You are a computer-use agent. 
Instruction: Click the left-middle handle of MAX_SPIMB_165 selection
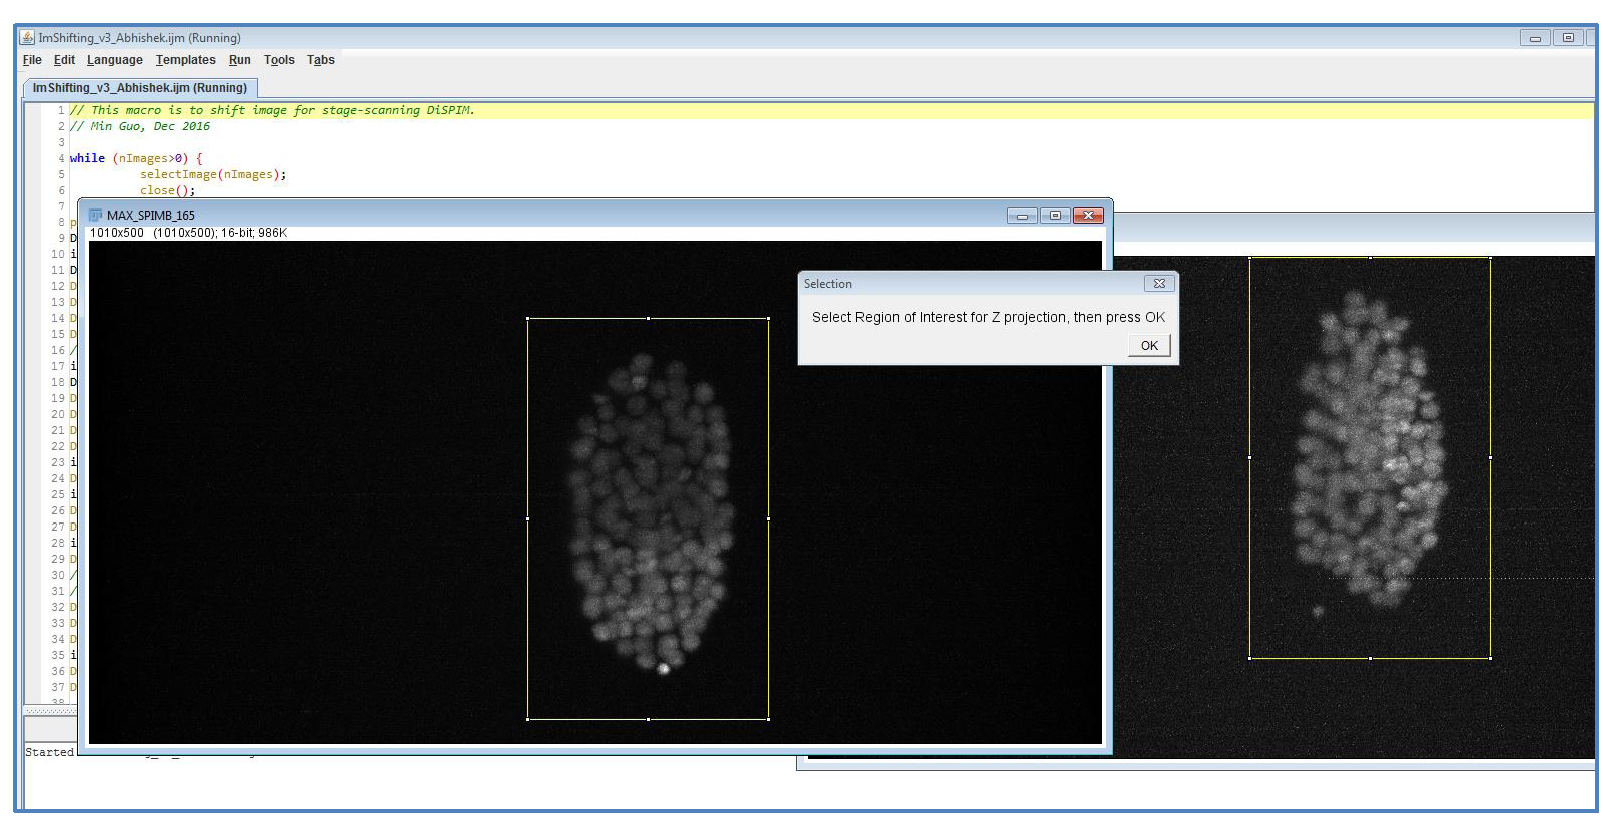[527, 518]
